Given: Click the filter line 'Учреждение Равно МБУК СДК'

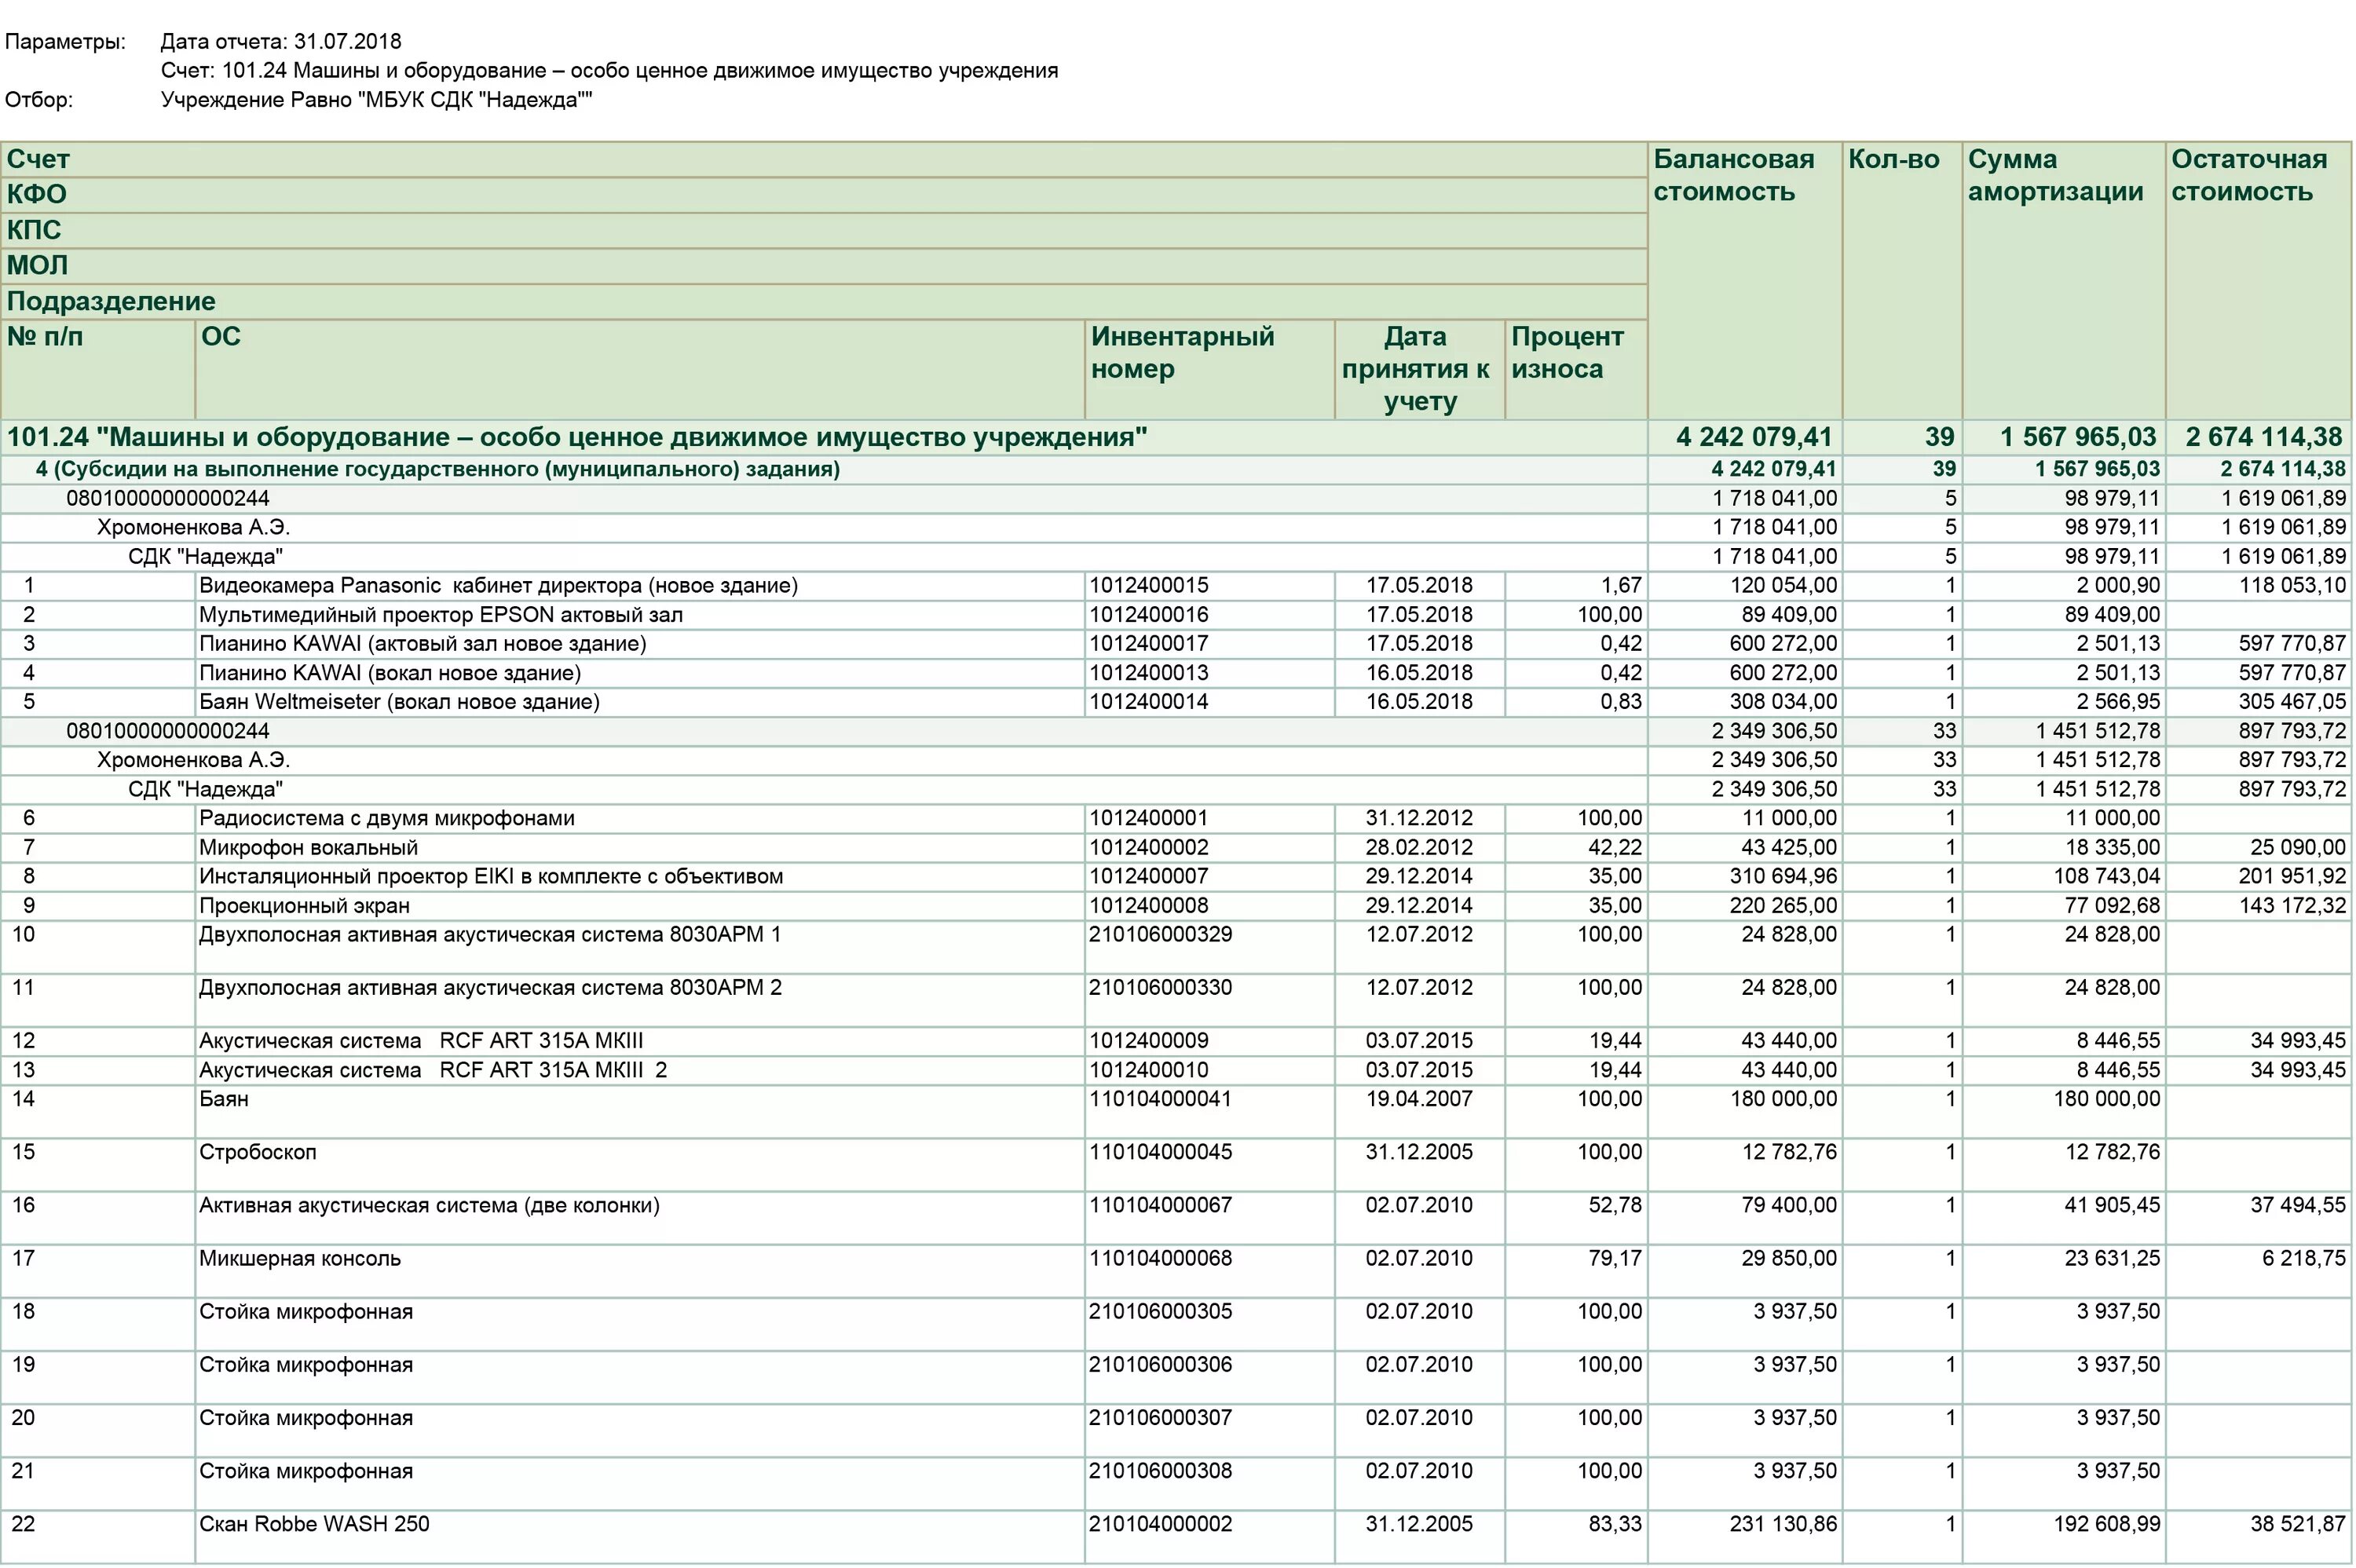Looking at the screenshot, I should coord(376,100).
